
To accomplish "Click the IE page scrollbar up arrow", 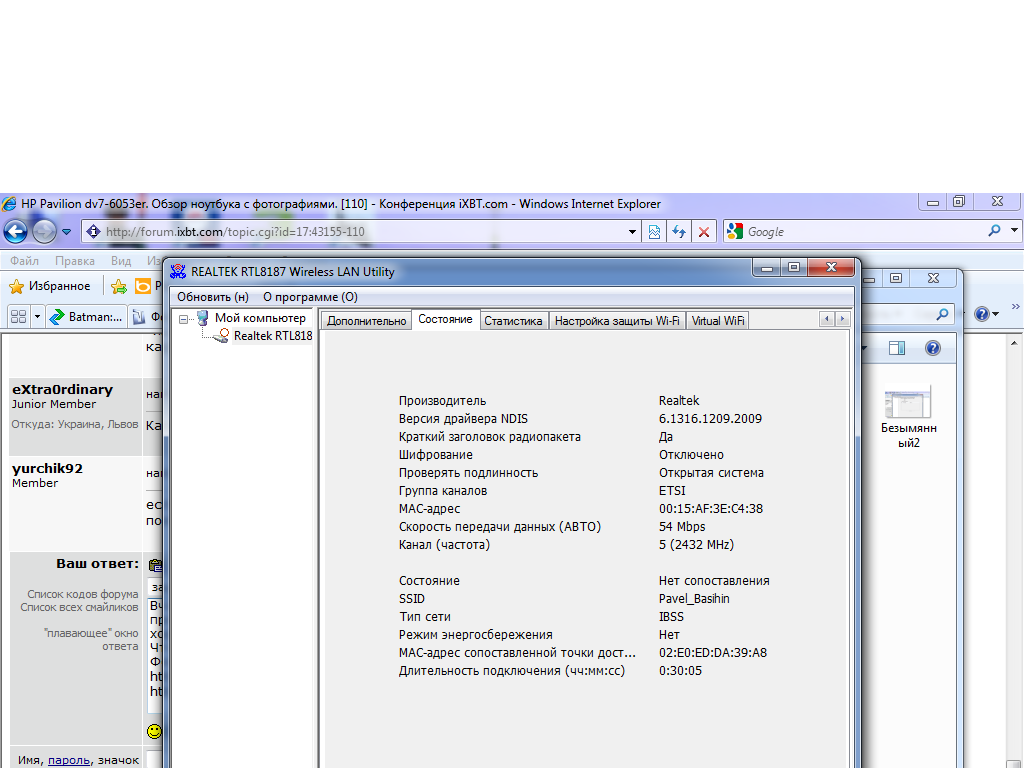I will pos(1014,343).
